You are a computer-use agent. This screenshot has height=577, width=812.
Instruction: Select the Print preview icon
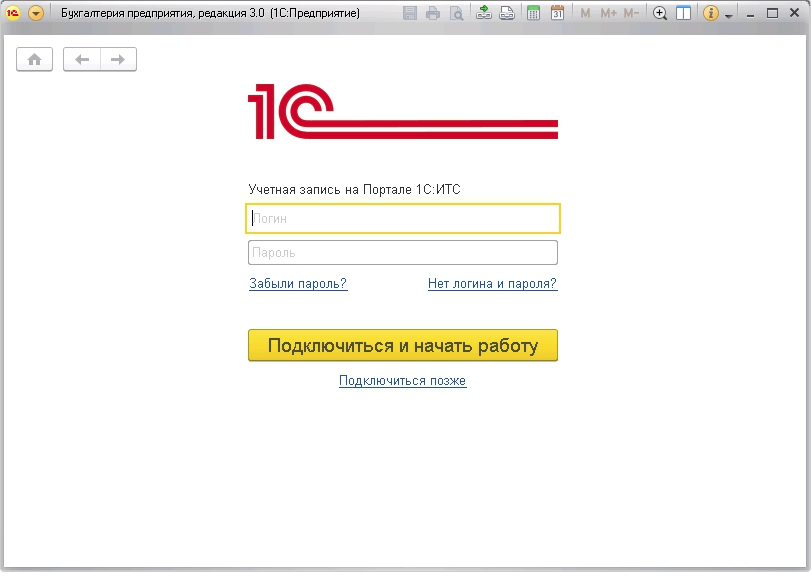tap(458, 12)
